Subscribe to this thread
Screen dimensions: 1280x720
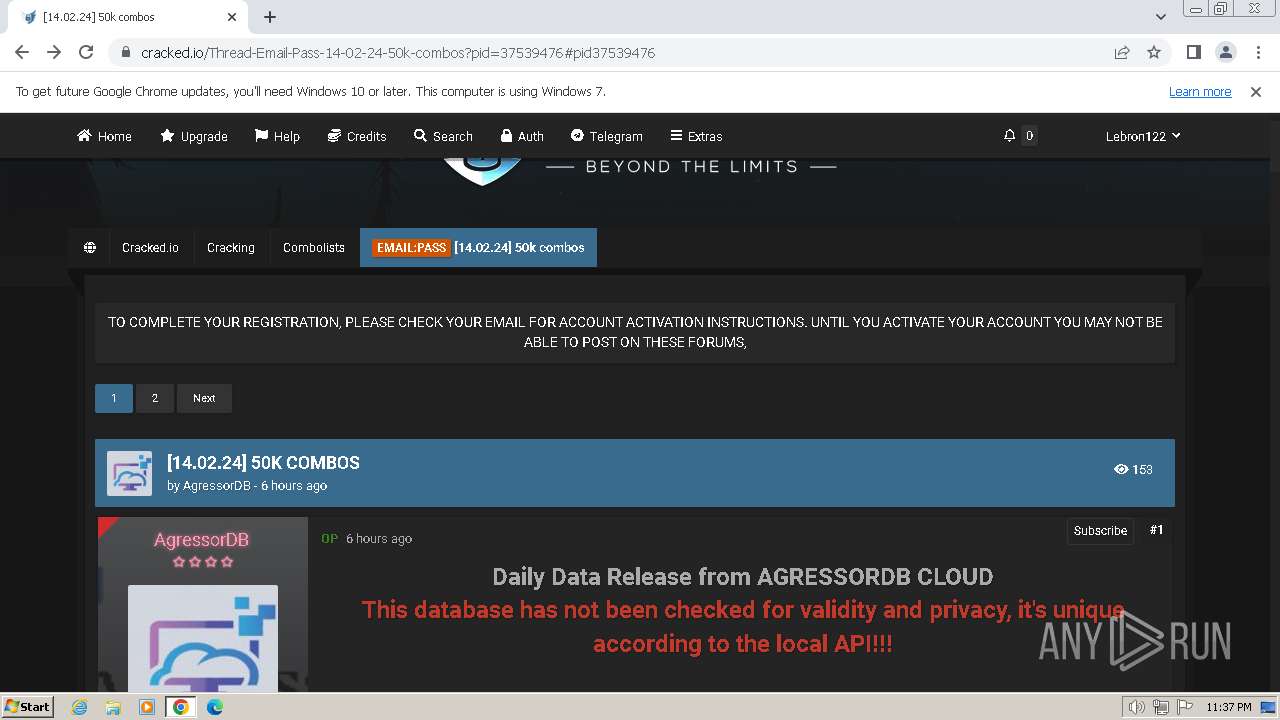point(1100,531)
